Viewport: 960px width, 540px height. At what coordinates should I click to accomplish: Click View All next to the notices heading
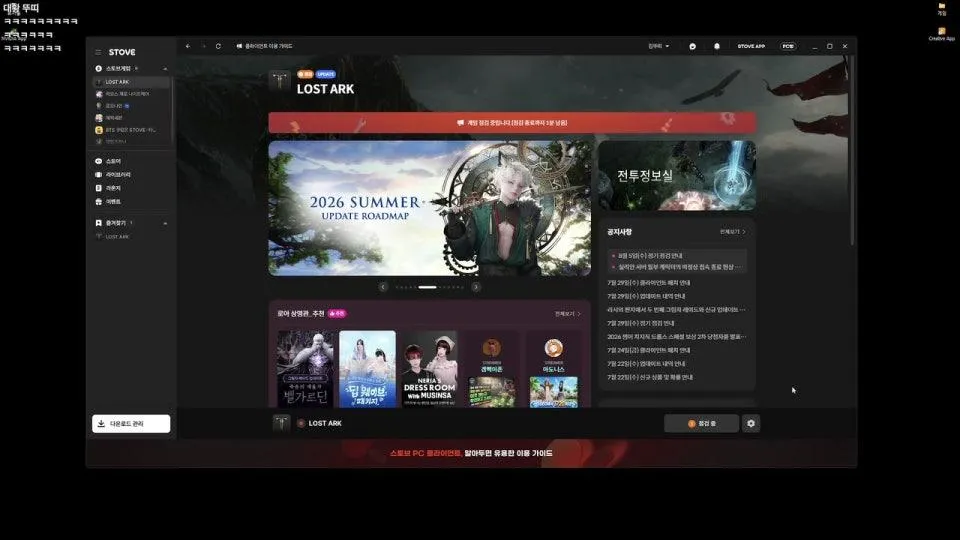(733, 232)
